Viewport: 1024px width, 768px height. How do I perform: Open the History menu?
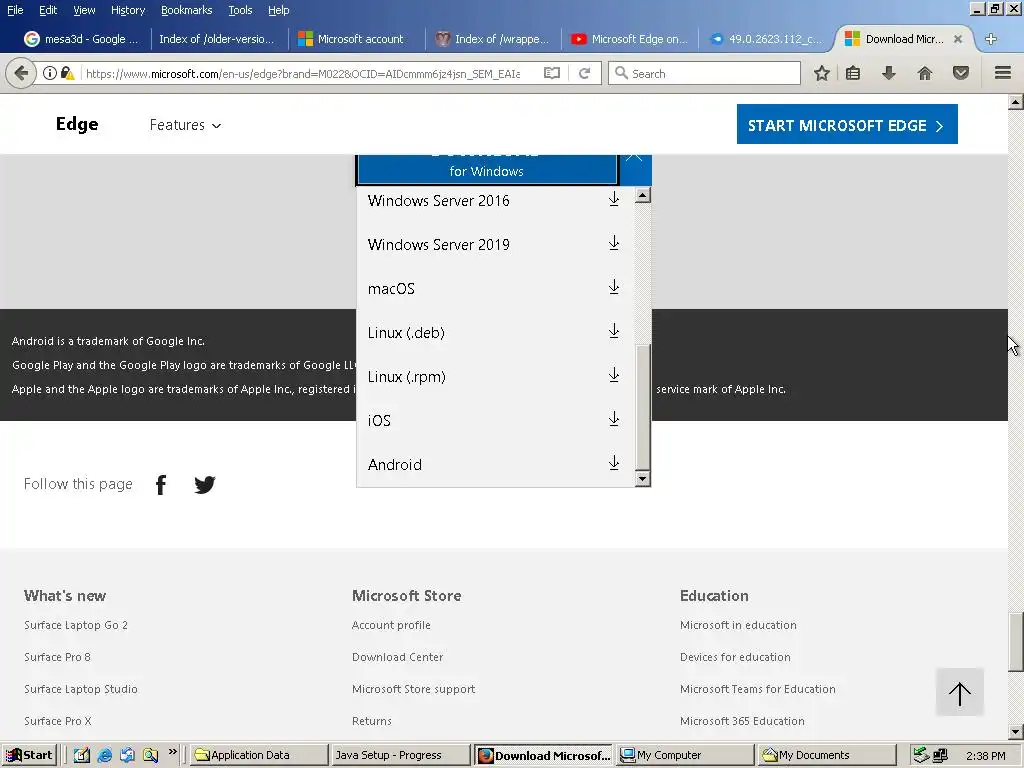coord(127,10)
